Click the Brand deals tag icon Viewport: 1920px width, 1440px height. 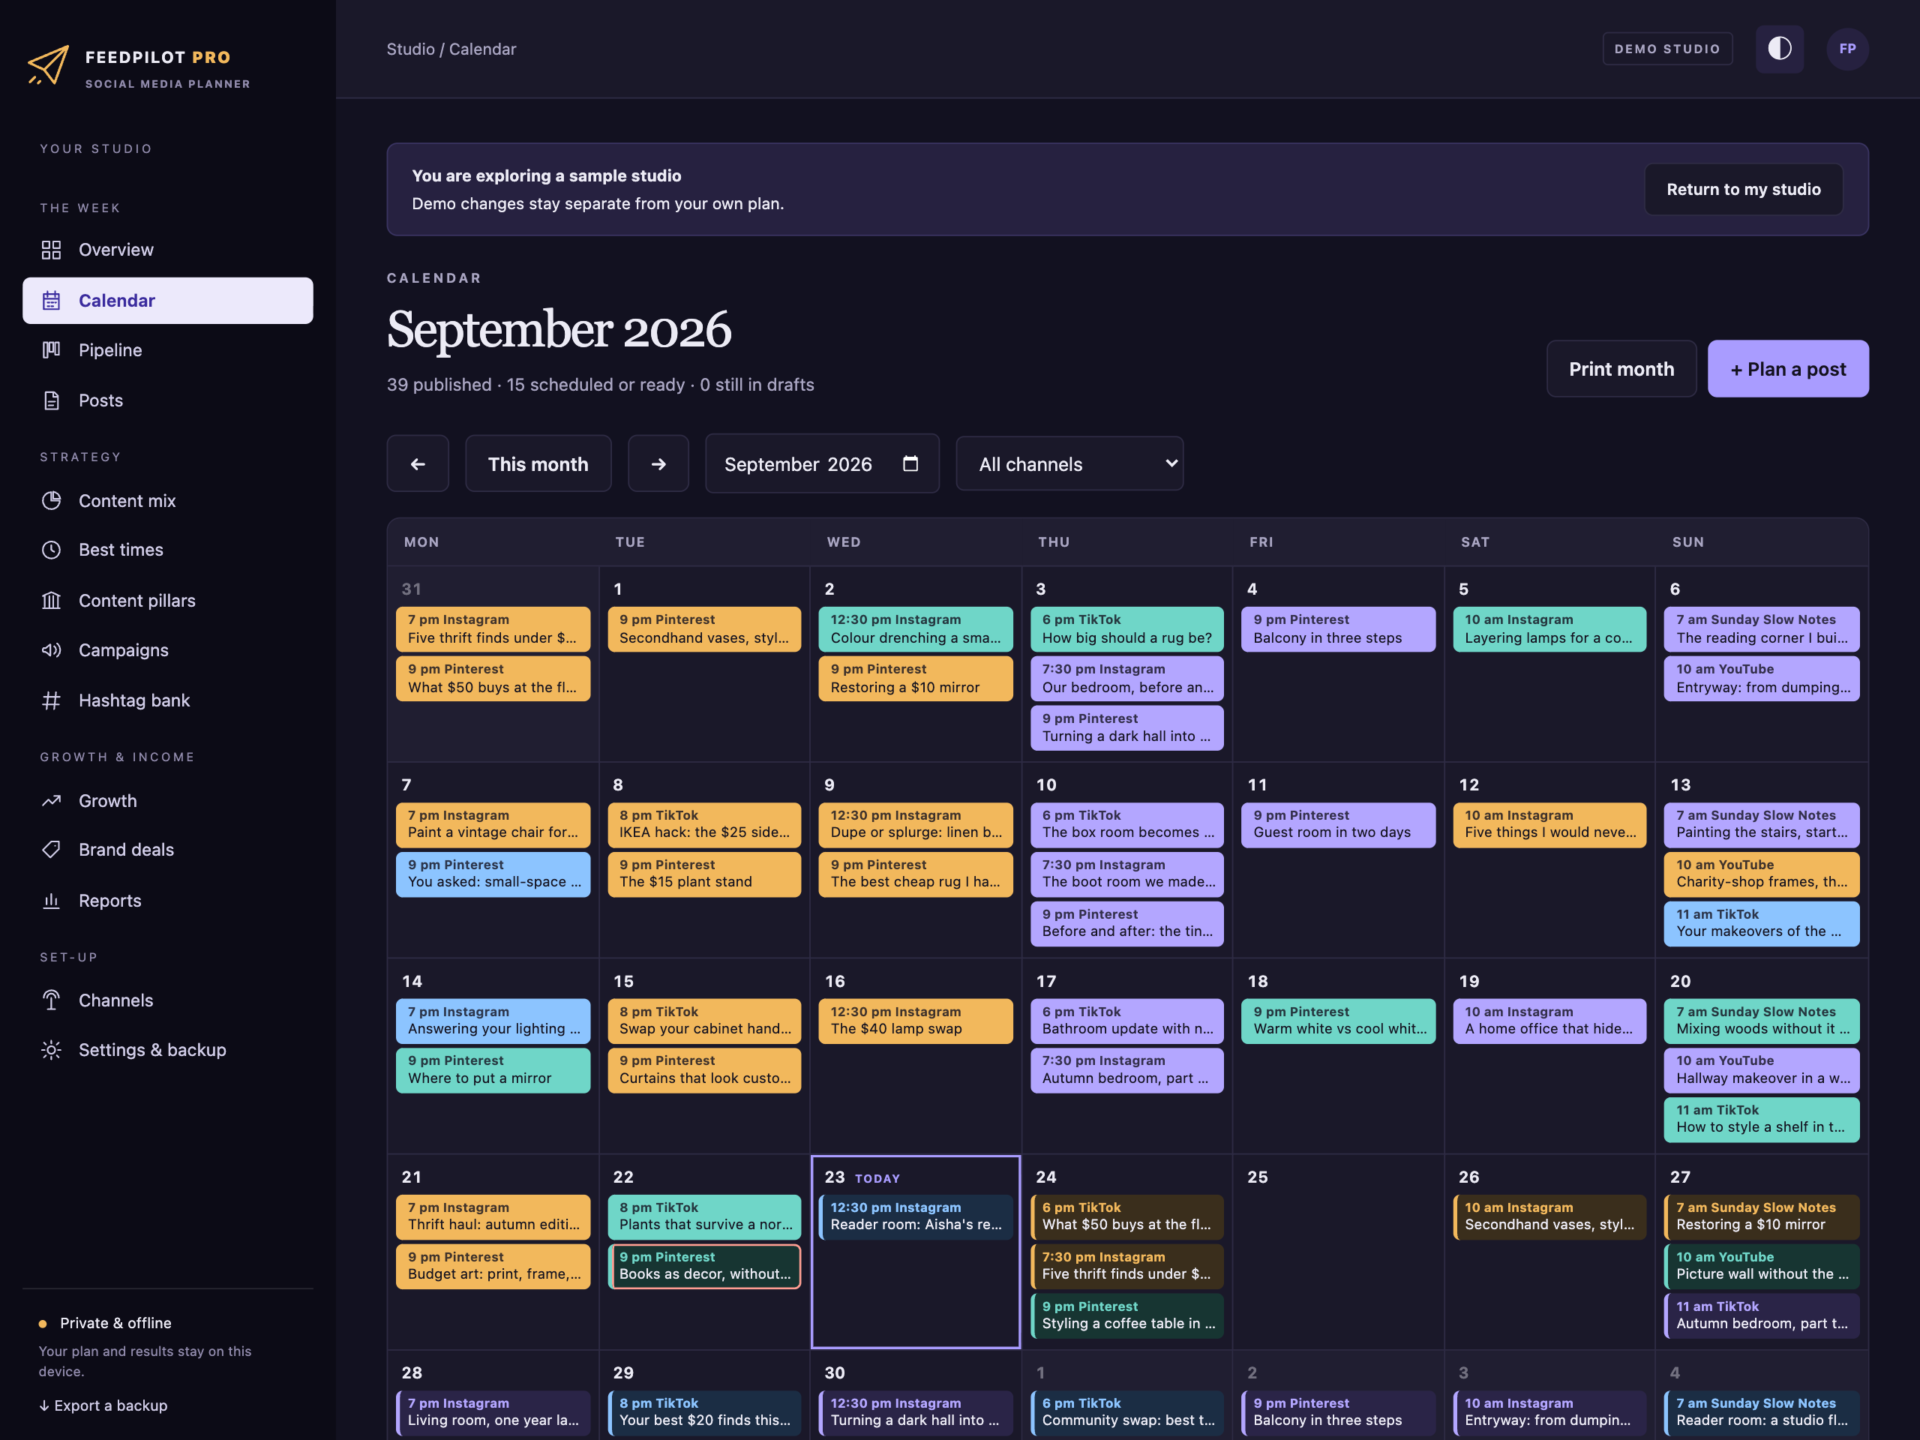(51, 850)
